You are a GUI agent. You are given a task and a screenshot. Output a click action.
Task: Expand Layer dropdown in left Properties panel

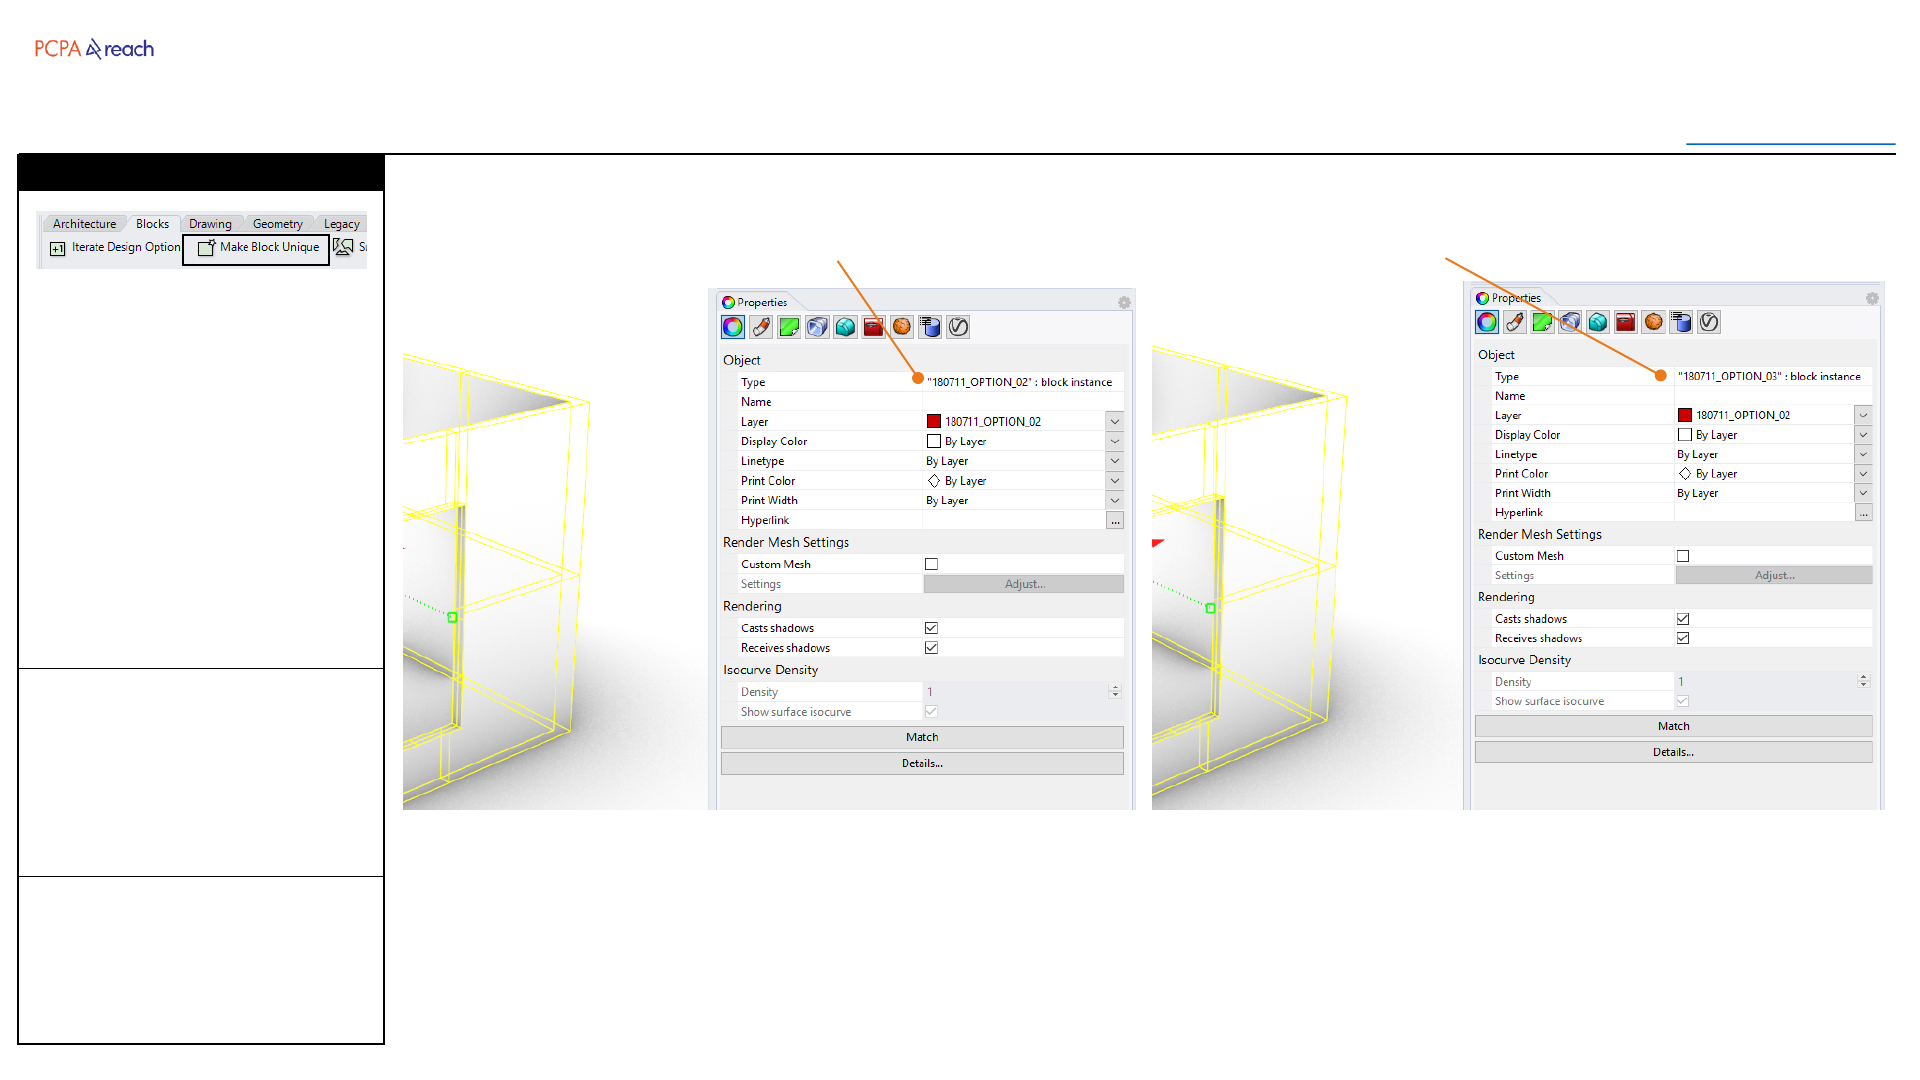[1115, 422]
